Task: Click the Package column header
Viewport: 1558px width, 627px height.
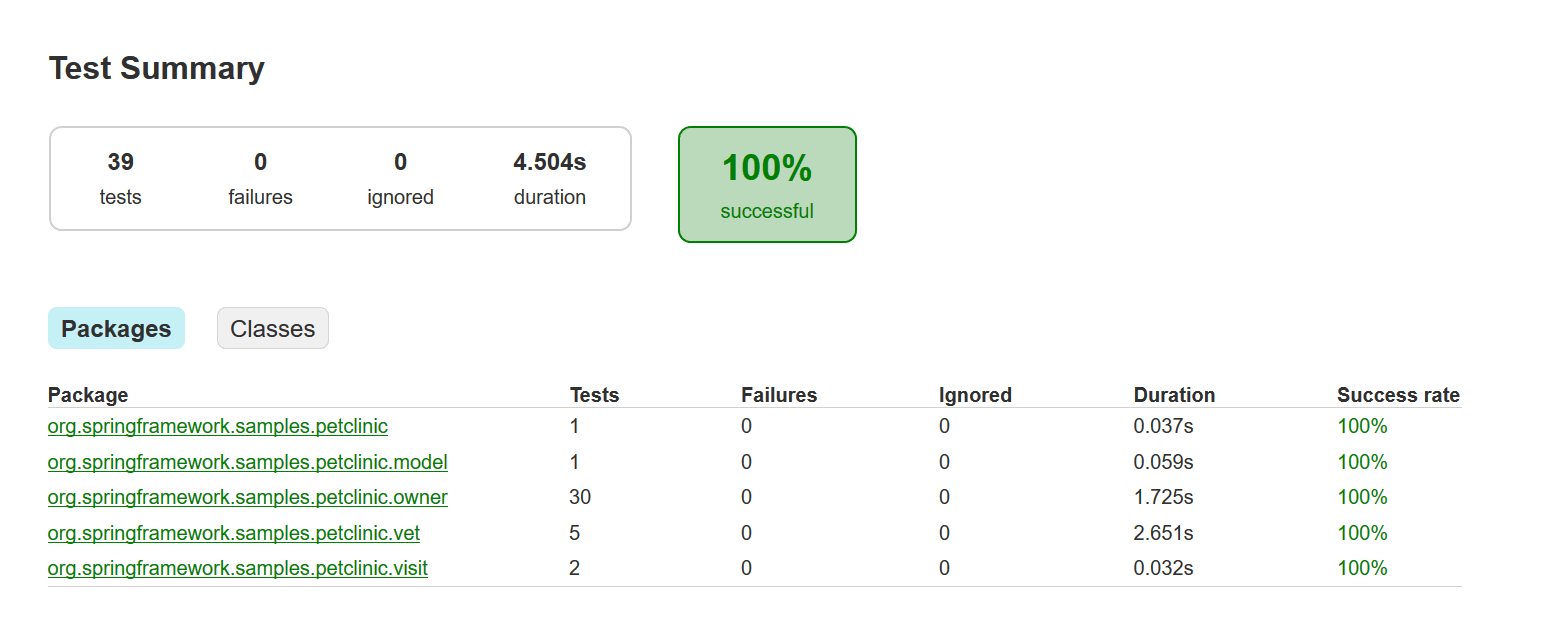Action: pyautogui.click(x=88, y=395)
